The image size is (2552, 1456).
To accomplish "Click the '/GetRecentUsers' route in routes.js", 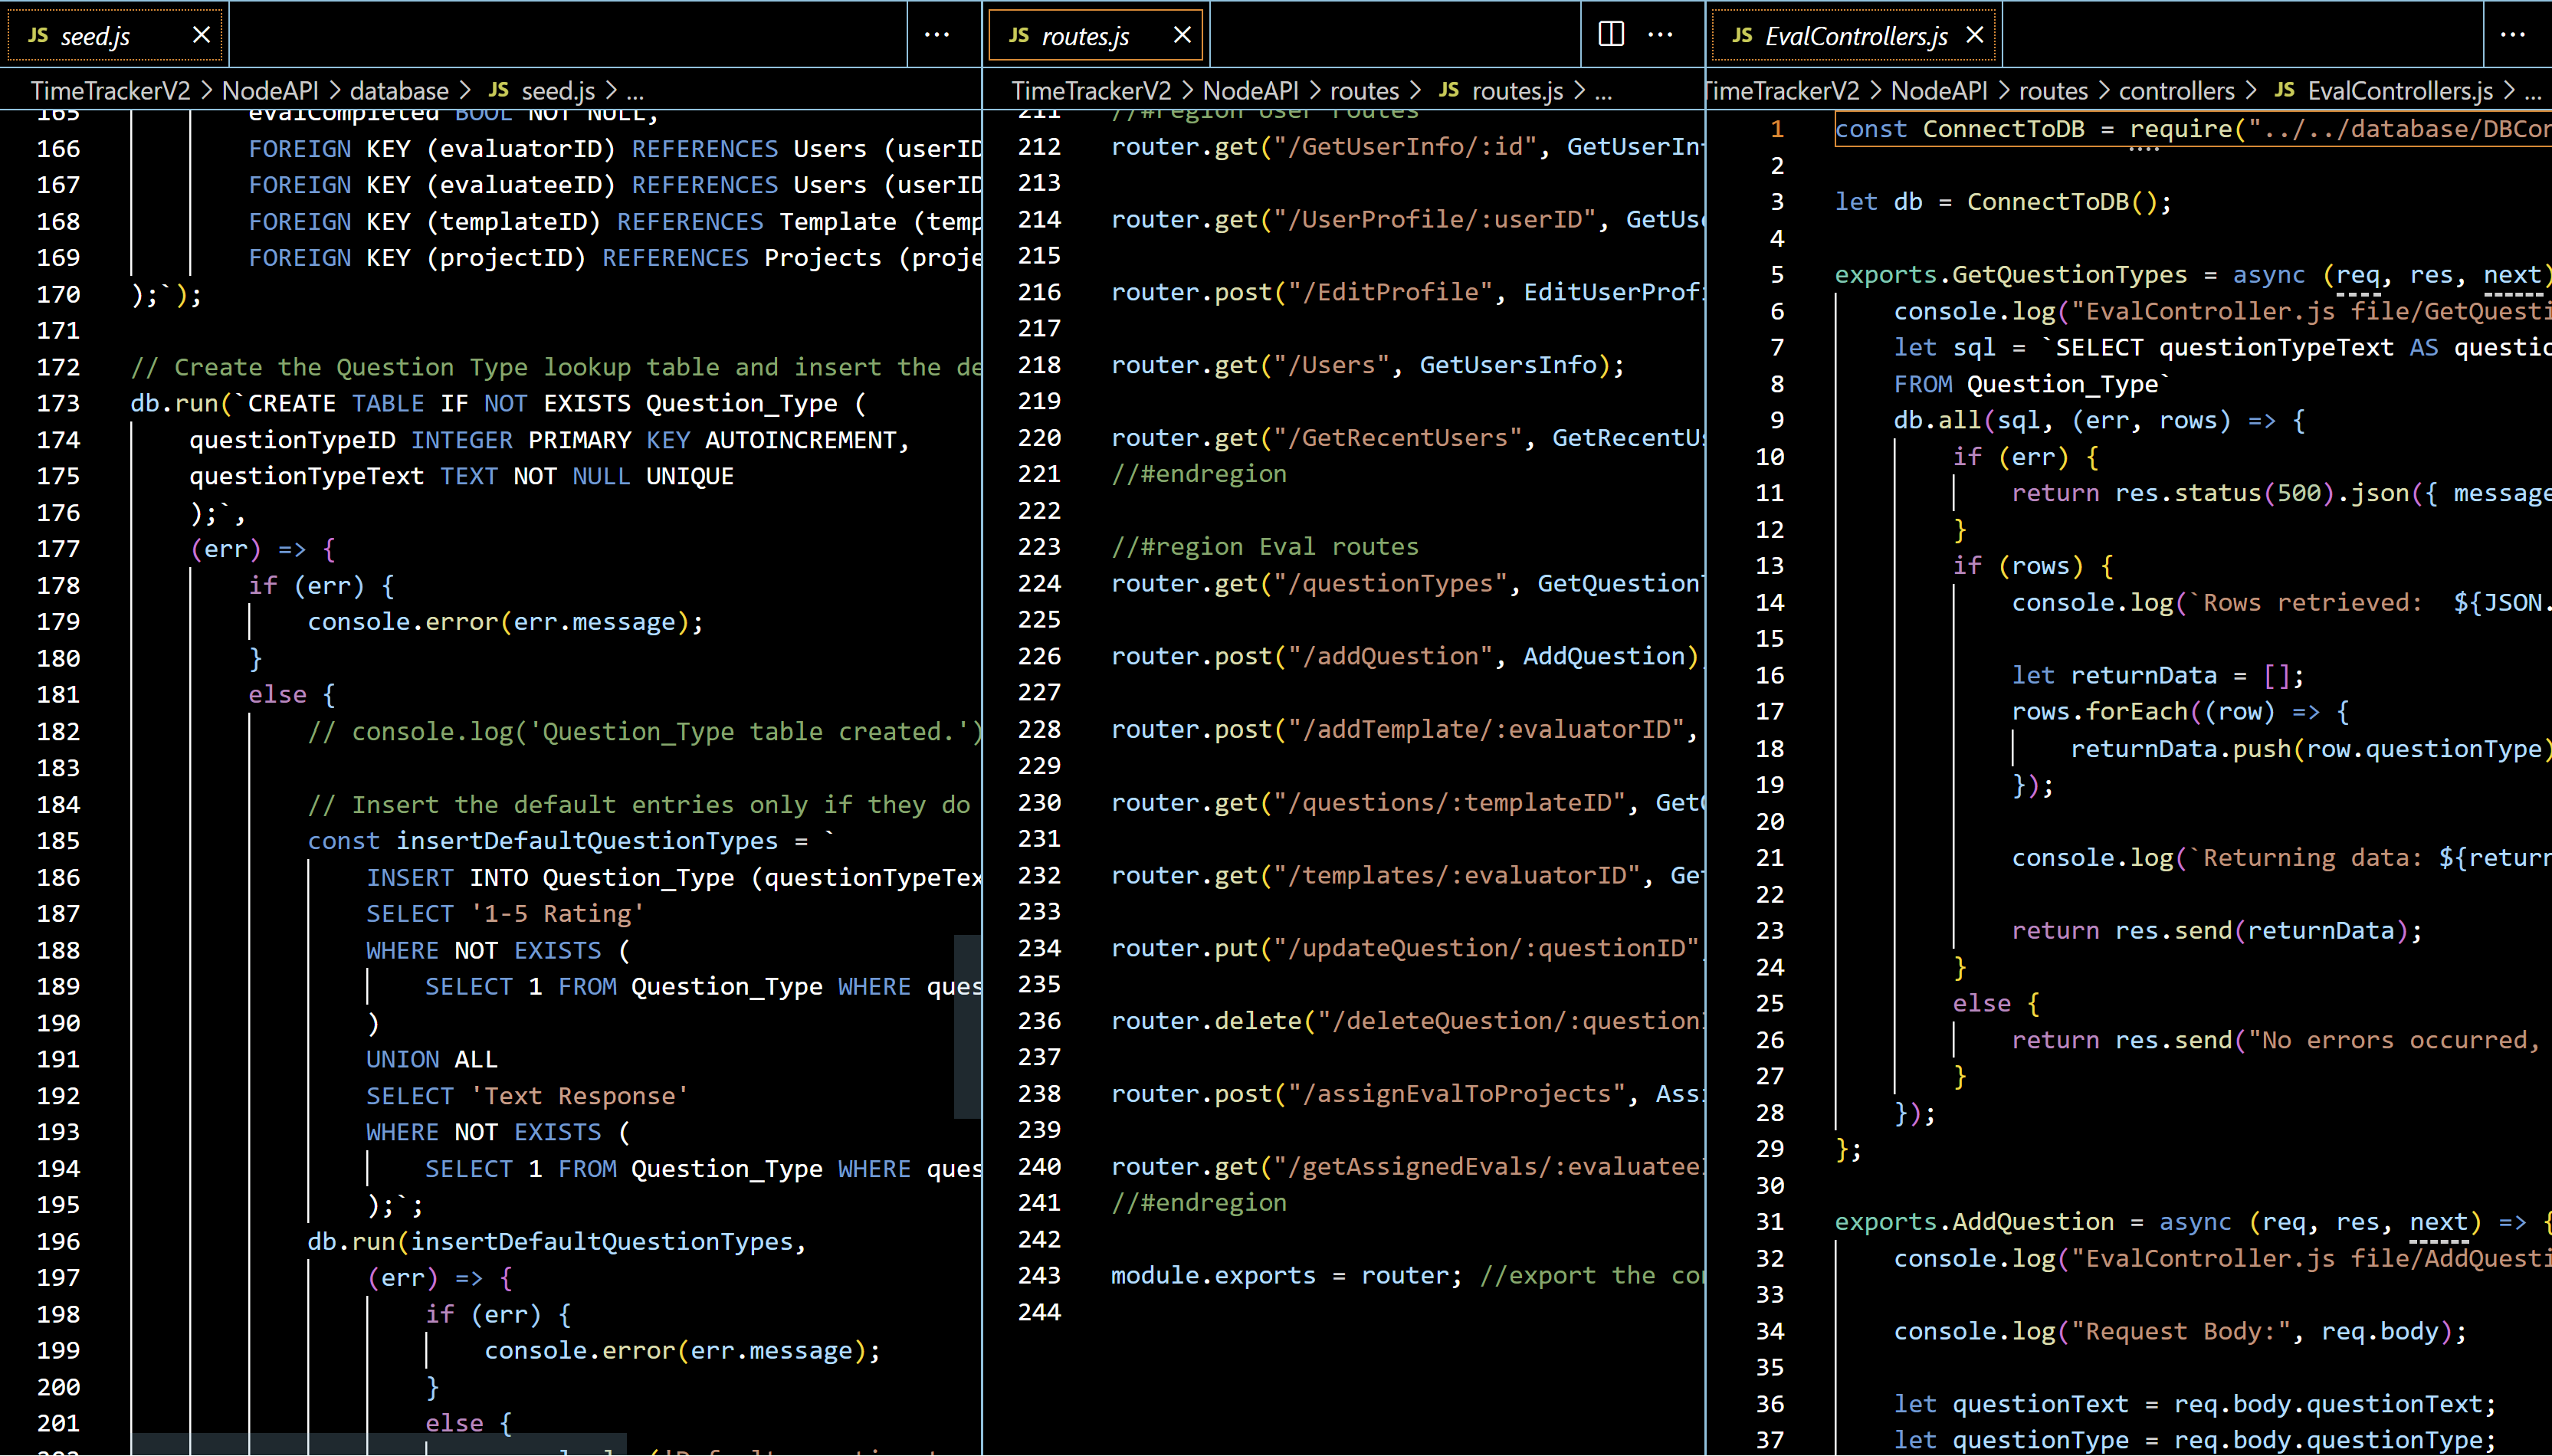I will (1407, 438).
